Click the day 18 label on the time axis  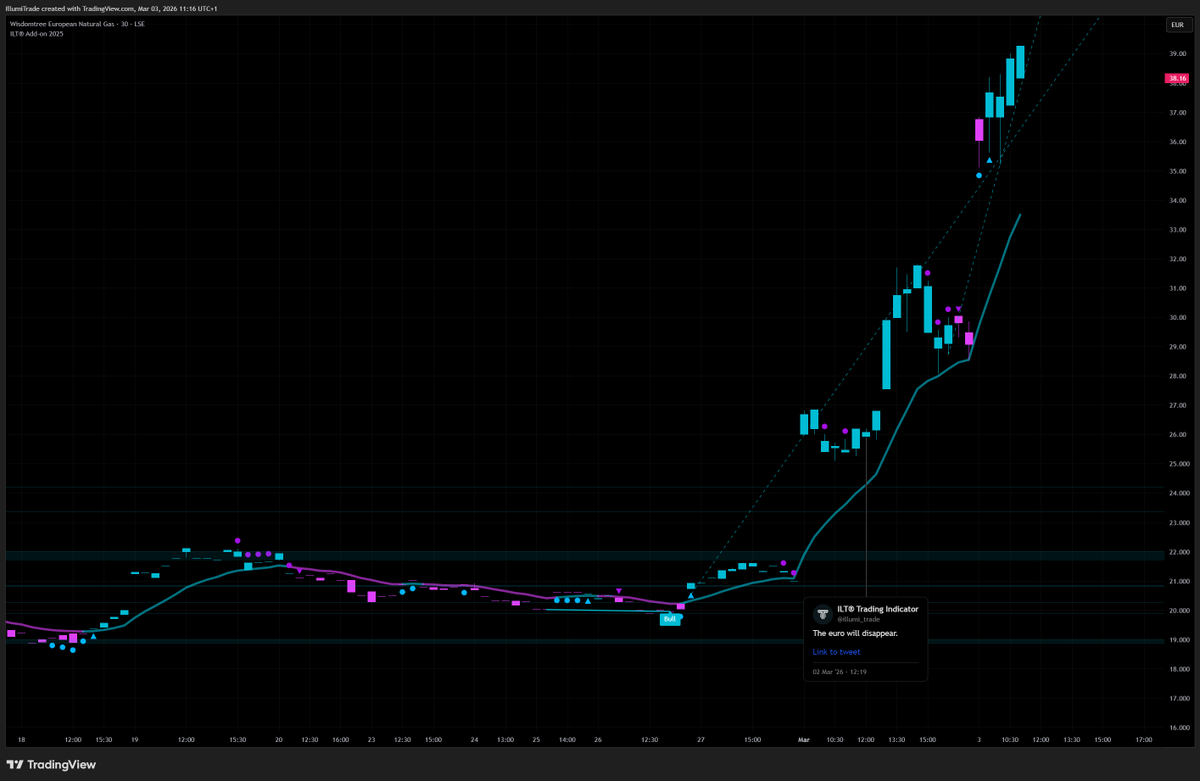tap(22, 740)
